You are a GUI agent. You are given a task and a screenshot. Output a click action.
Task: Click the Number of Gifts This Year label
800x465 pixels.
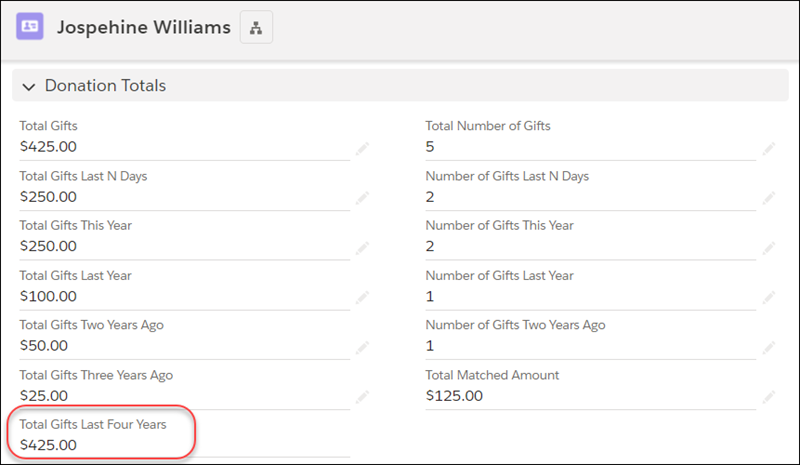tap(499, 225)
